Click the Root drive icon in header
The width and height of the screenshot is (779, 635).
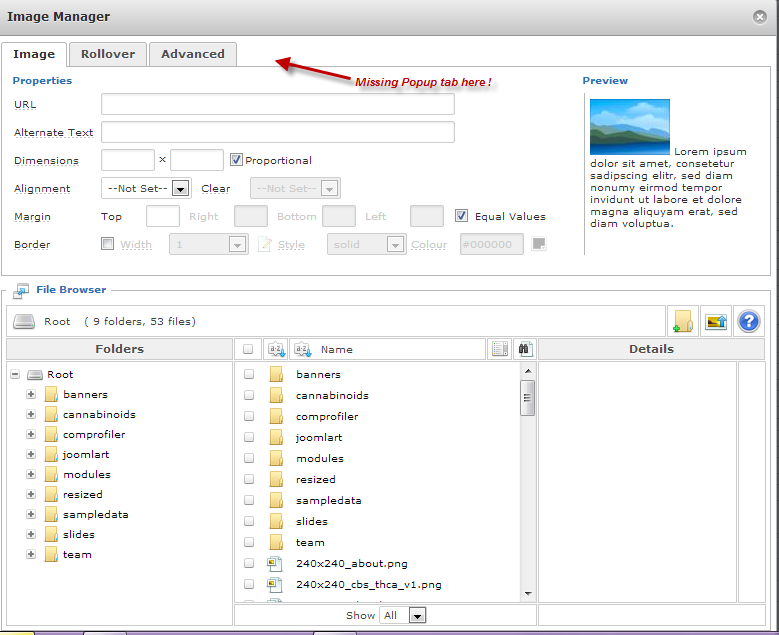[24, 321]
